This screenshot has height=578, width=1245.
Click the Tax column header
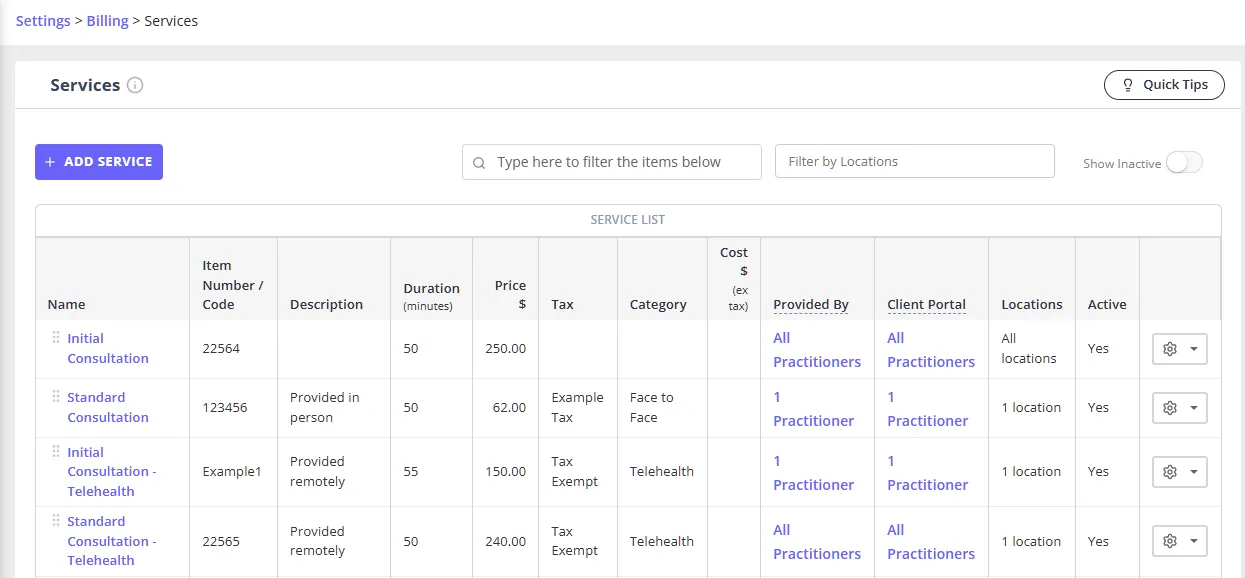563,304
